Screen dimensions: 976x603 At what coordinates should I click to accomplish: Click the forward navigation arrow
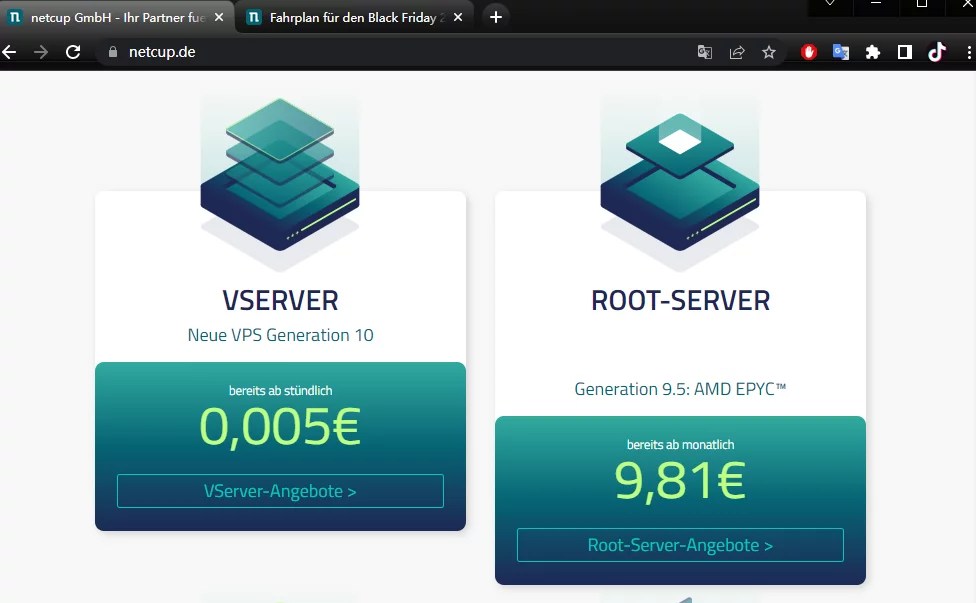[41, 52]
